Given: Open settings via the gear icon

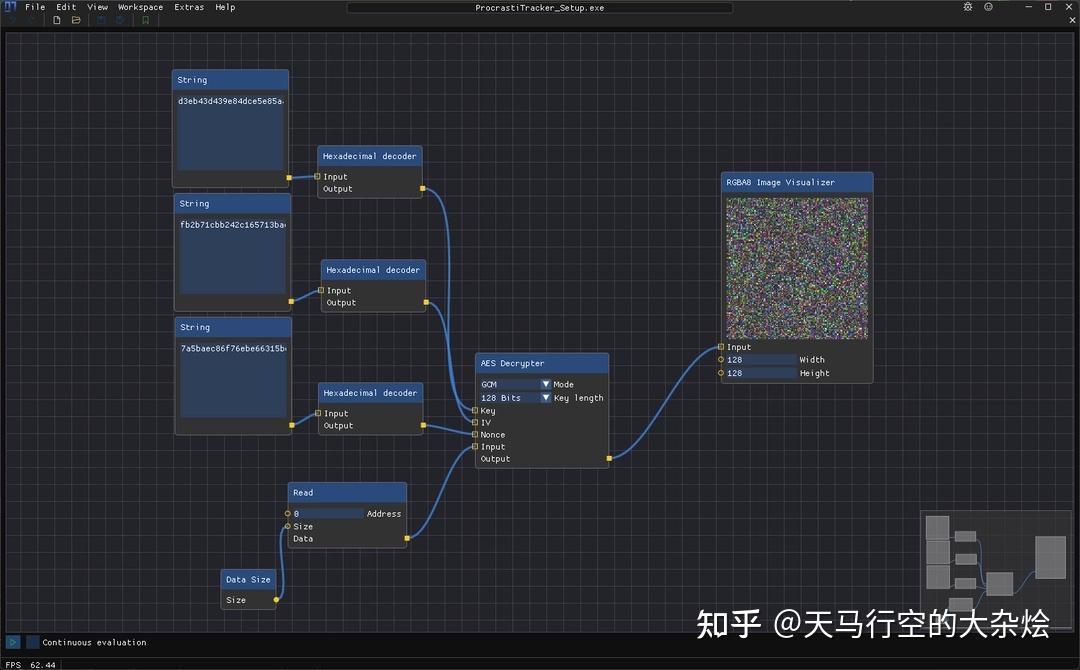Looking at the screenshot, I should [966, 7].
